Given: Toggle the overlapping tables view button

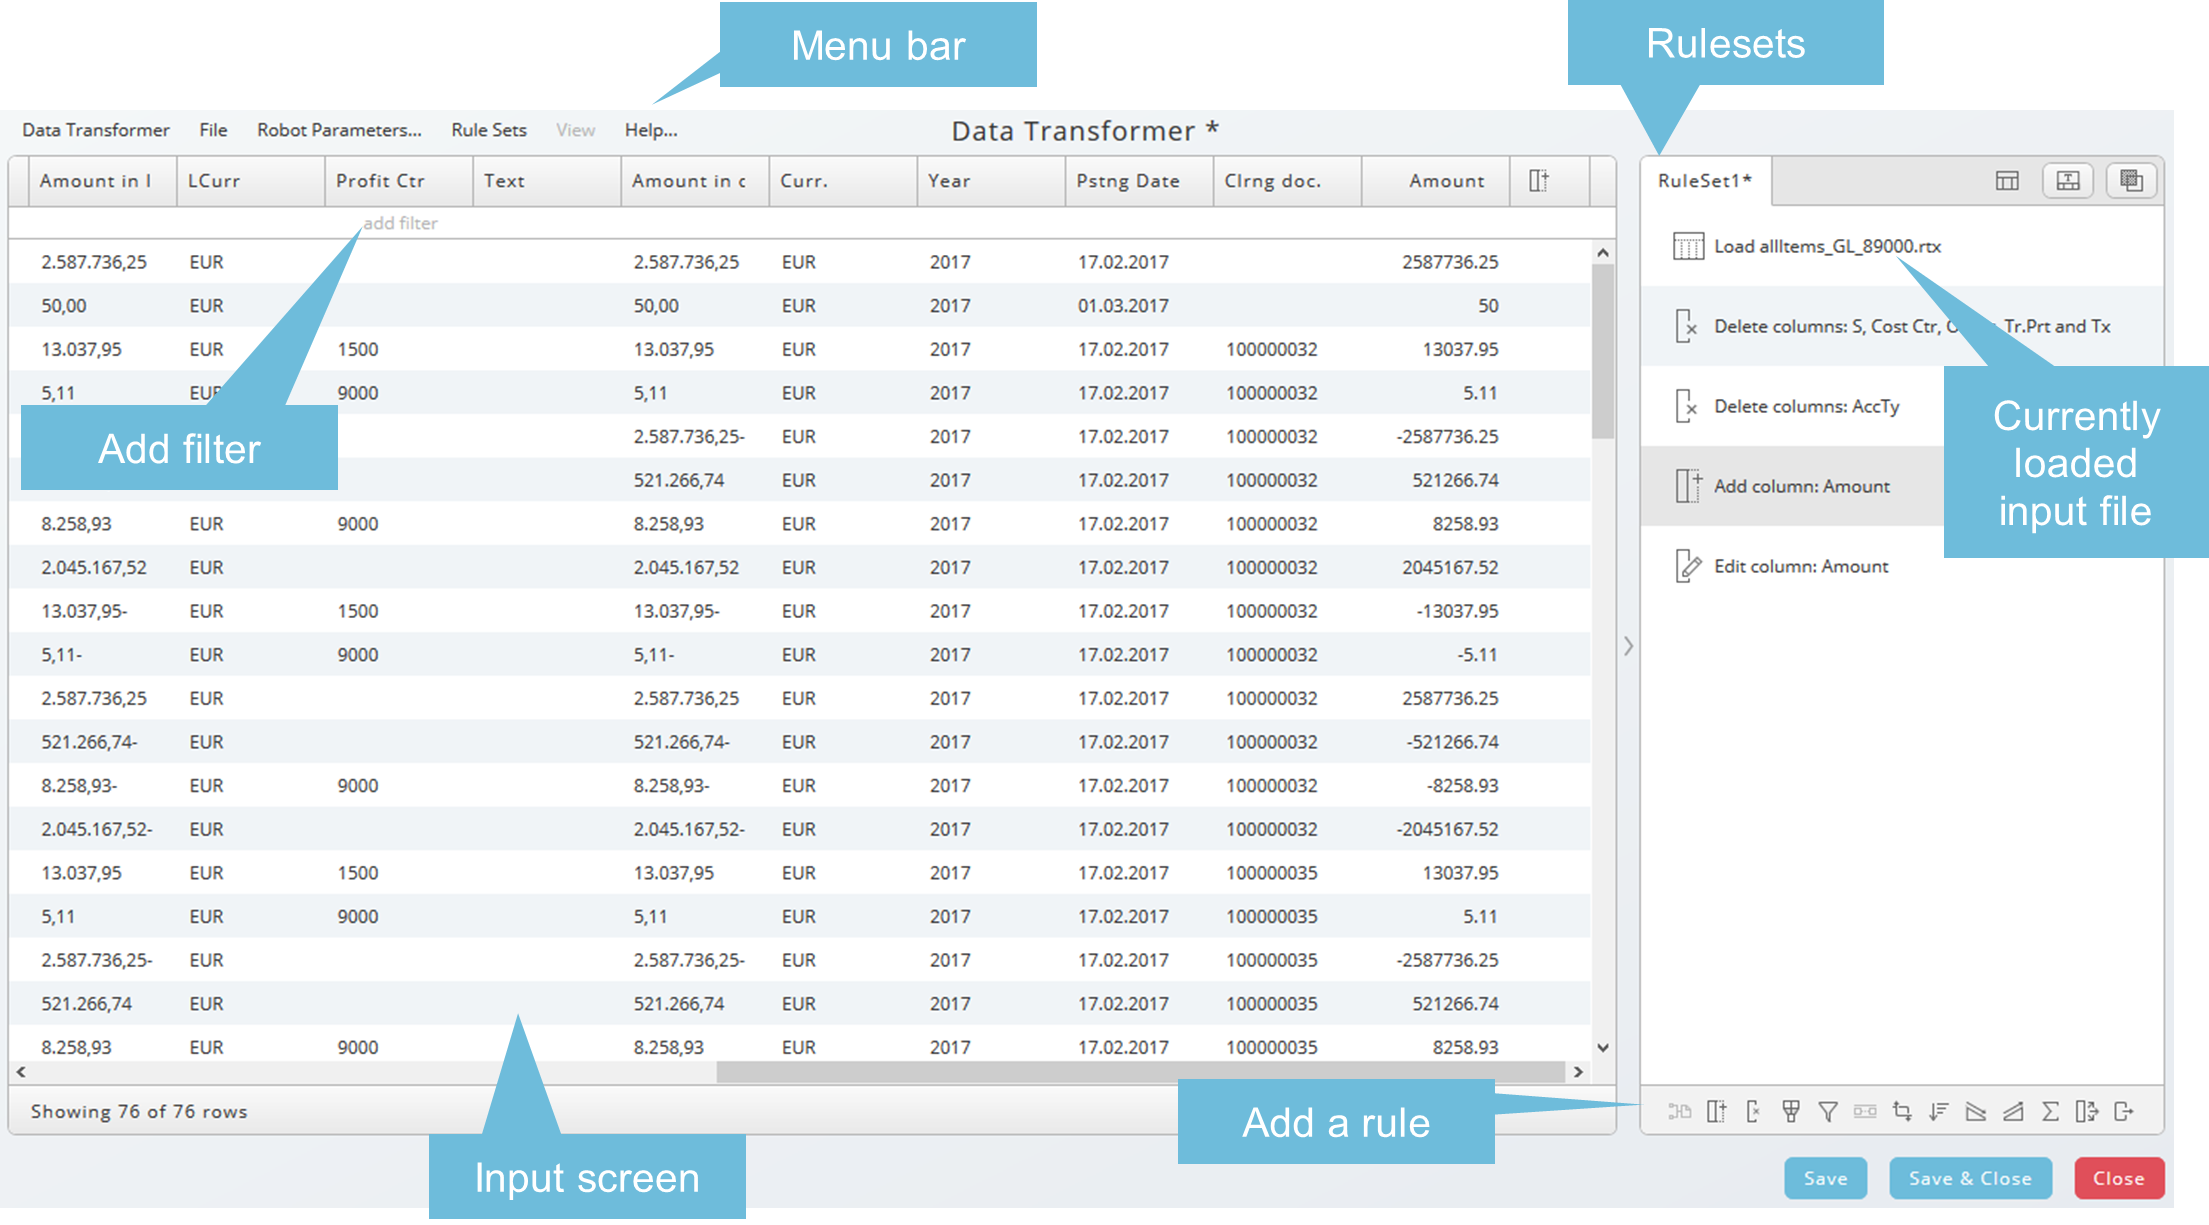Looking at the screenshot, I should (2131, 181).
